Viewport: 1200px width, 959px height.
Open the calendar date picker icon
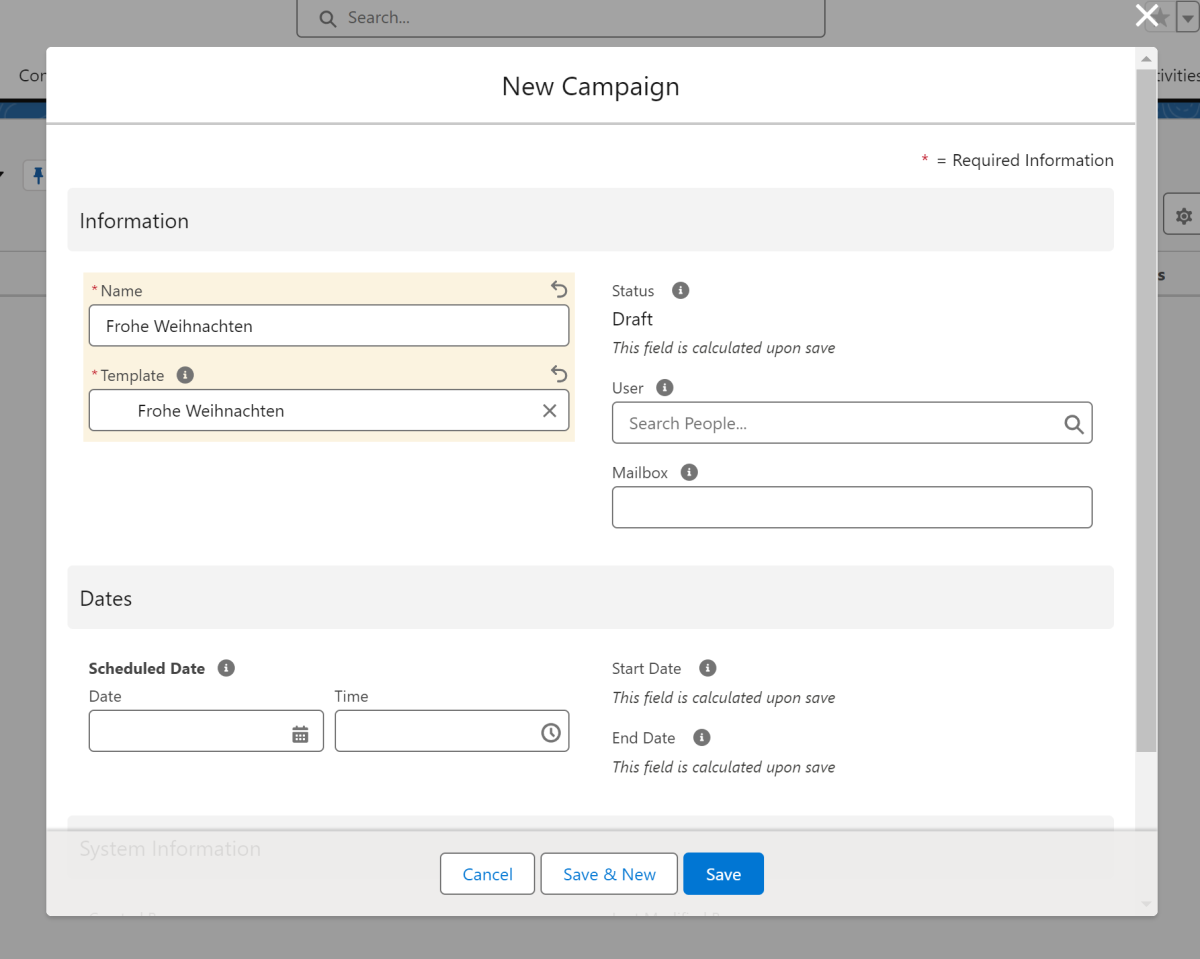(x=300, y=733)
